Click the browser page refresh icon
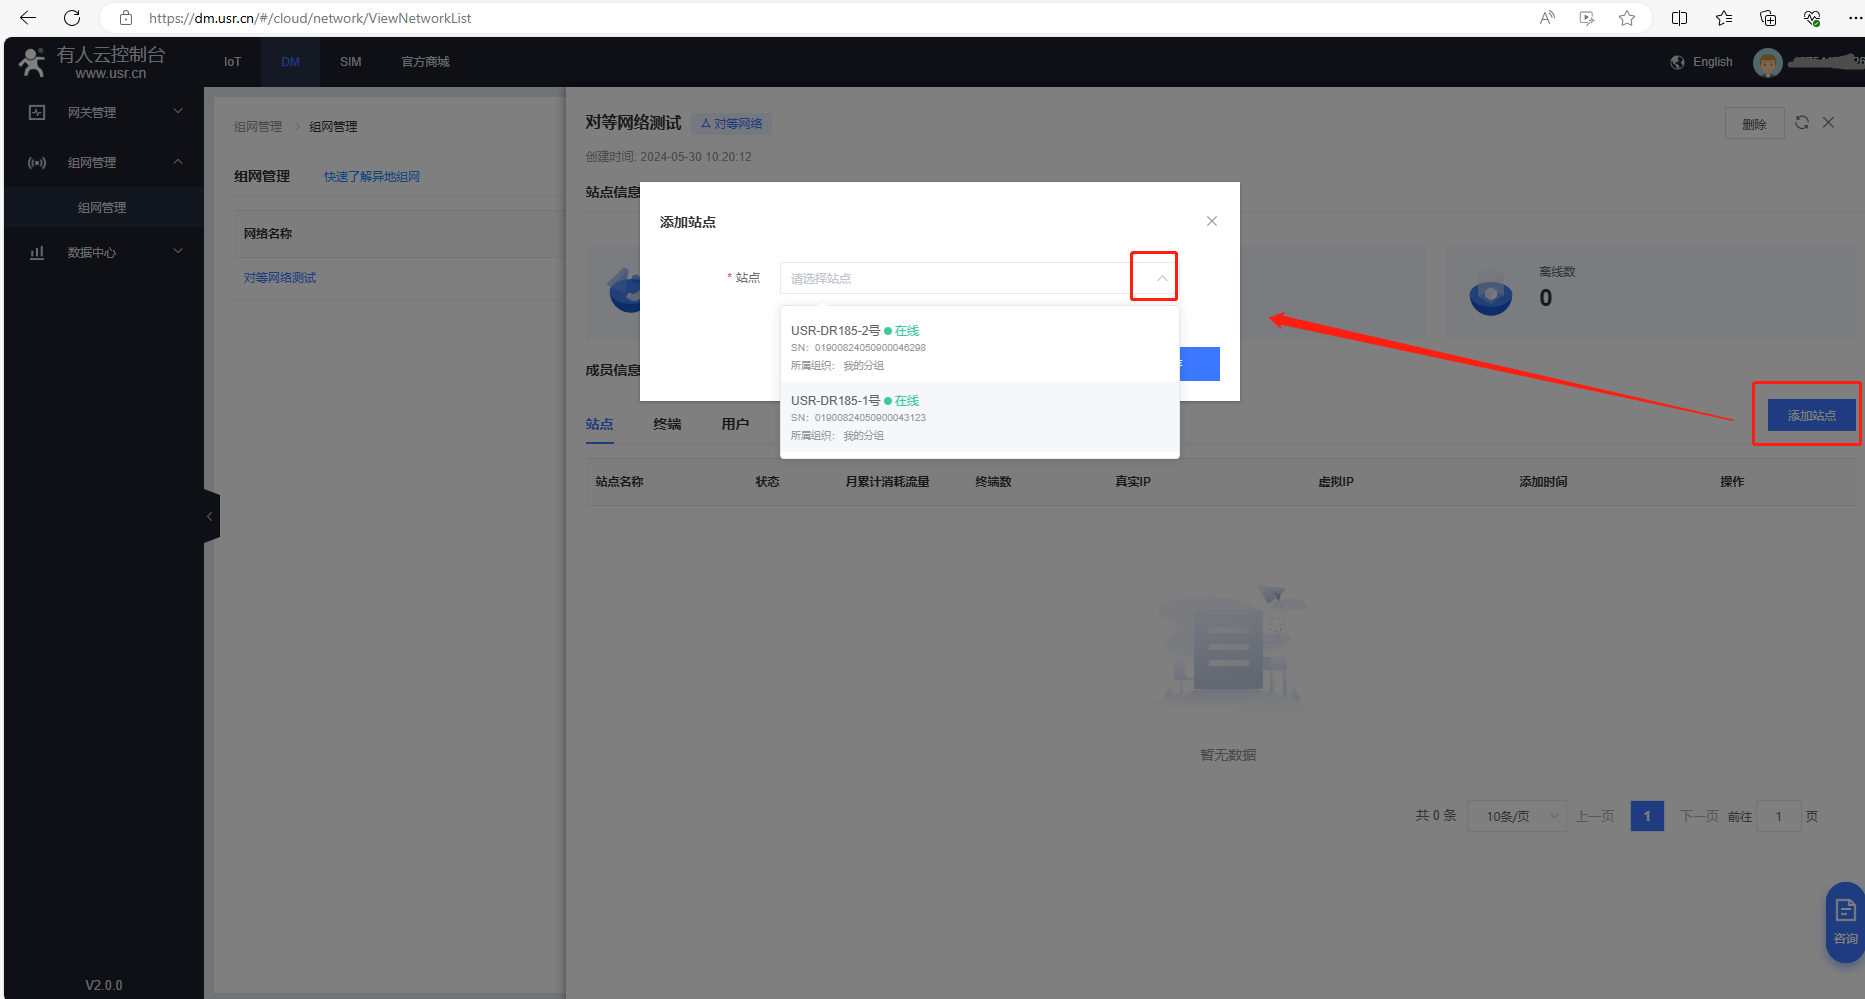Viewport: 1865px width, 999px height. pos(72,18)
